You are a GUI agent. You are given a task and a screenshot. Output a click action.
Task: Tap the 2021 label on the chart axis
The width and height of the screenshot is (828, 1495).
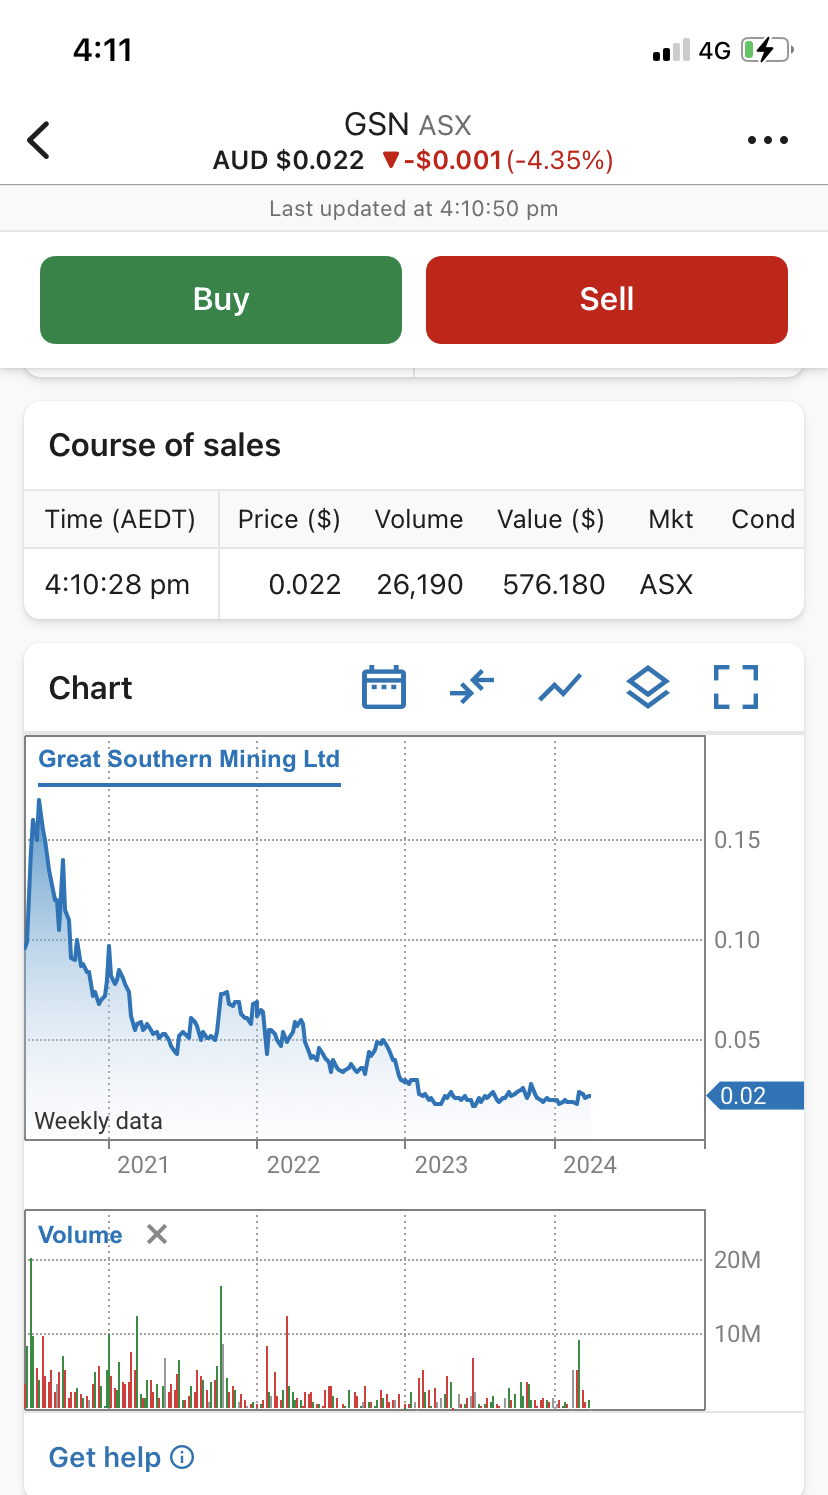point(143,1164)
